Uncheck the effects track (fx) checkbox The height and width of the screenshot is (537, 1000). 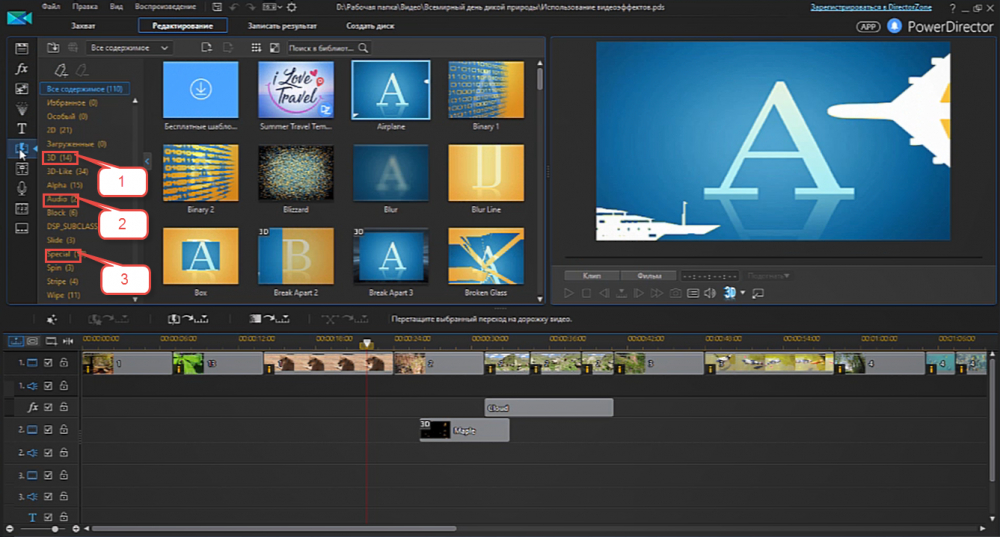coord(47,407)
